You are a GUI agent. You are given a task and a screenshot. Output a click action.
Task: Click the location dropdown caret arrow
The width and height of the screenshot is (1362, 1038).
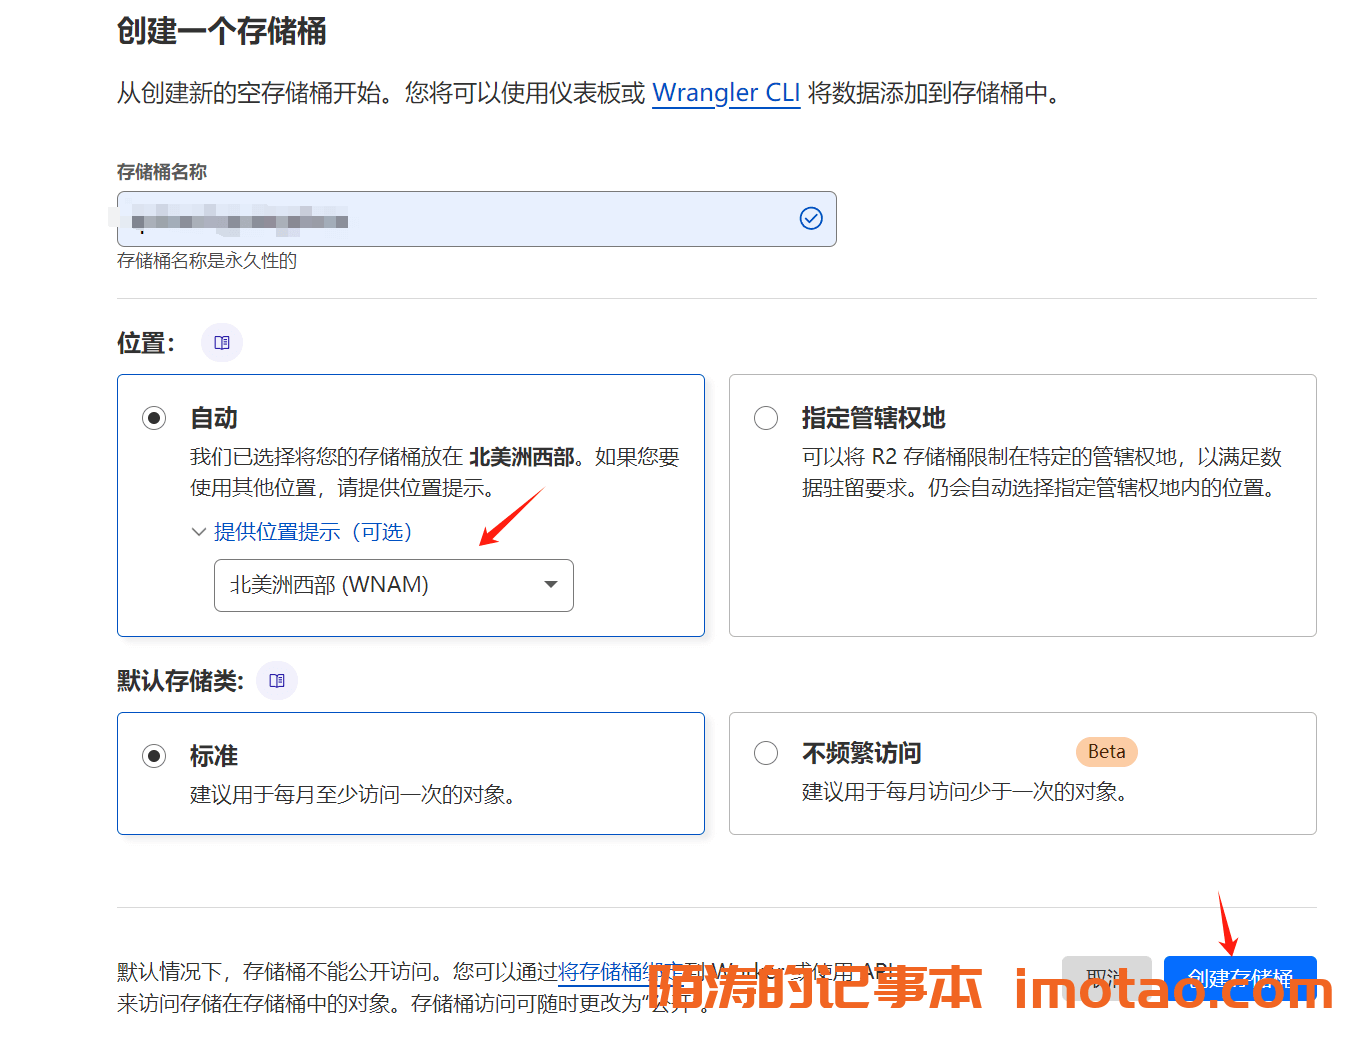click(550, 585)
